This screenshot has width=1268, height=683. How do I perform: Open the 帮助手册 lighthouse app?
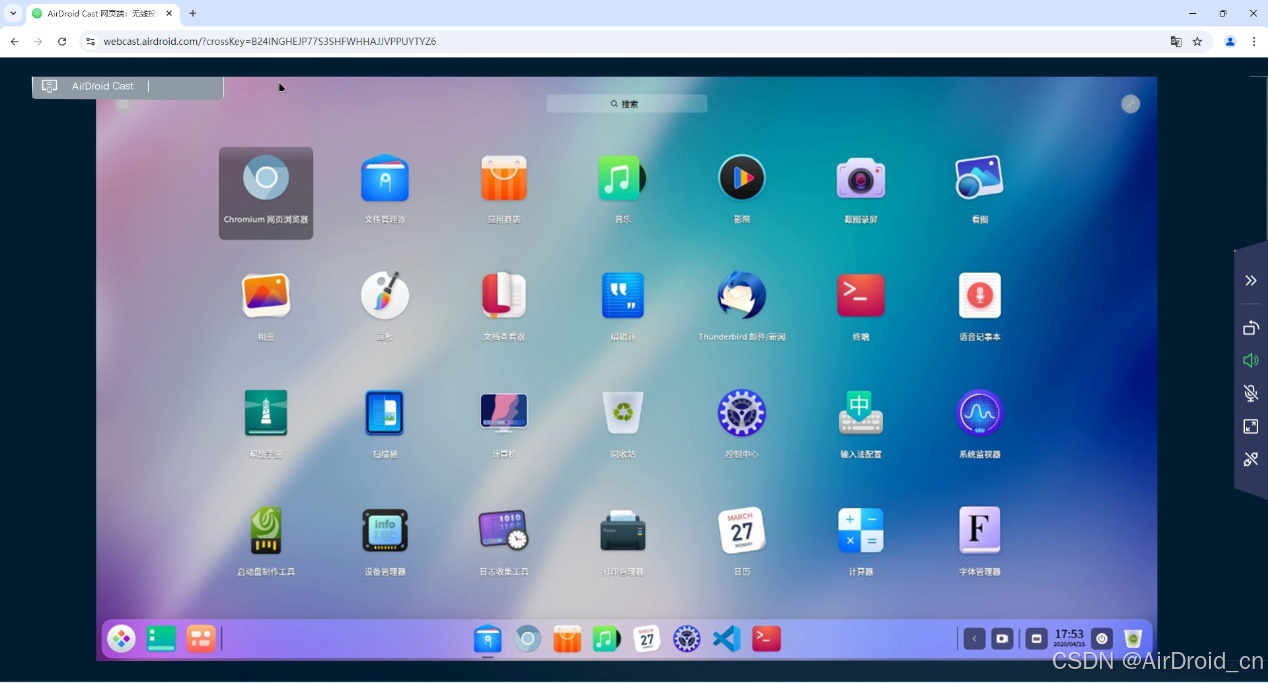[x=266, y=413]
